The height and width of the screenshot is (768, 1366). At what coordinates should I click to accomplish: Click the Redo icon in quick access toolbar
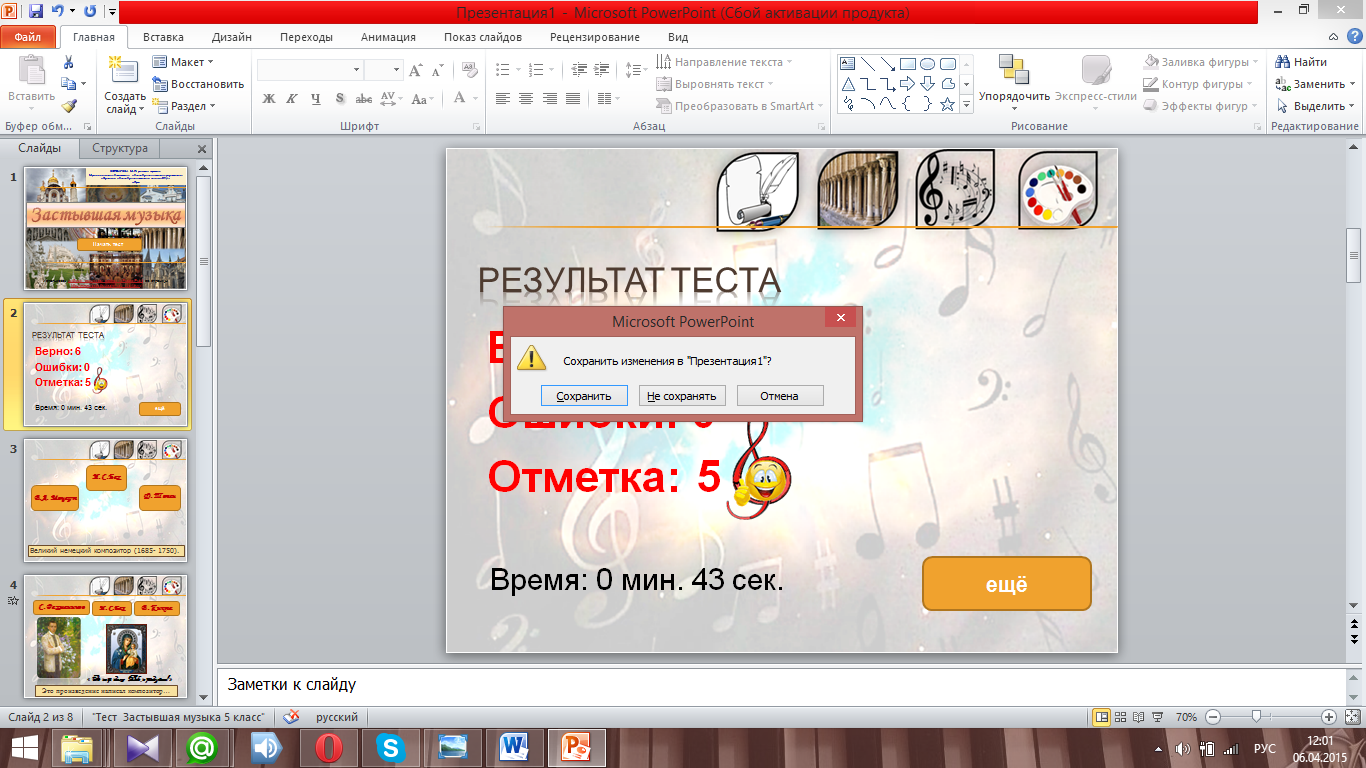coord(91,12)
